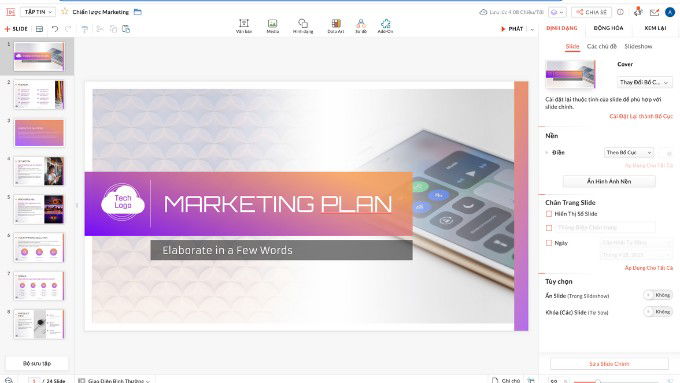Open the Thay Đổi Bố Cục dropdown
The height and width of the screenshot is (383, 680).
click(644, 82)
